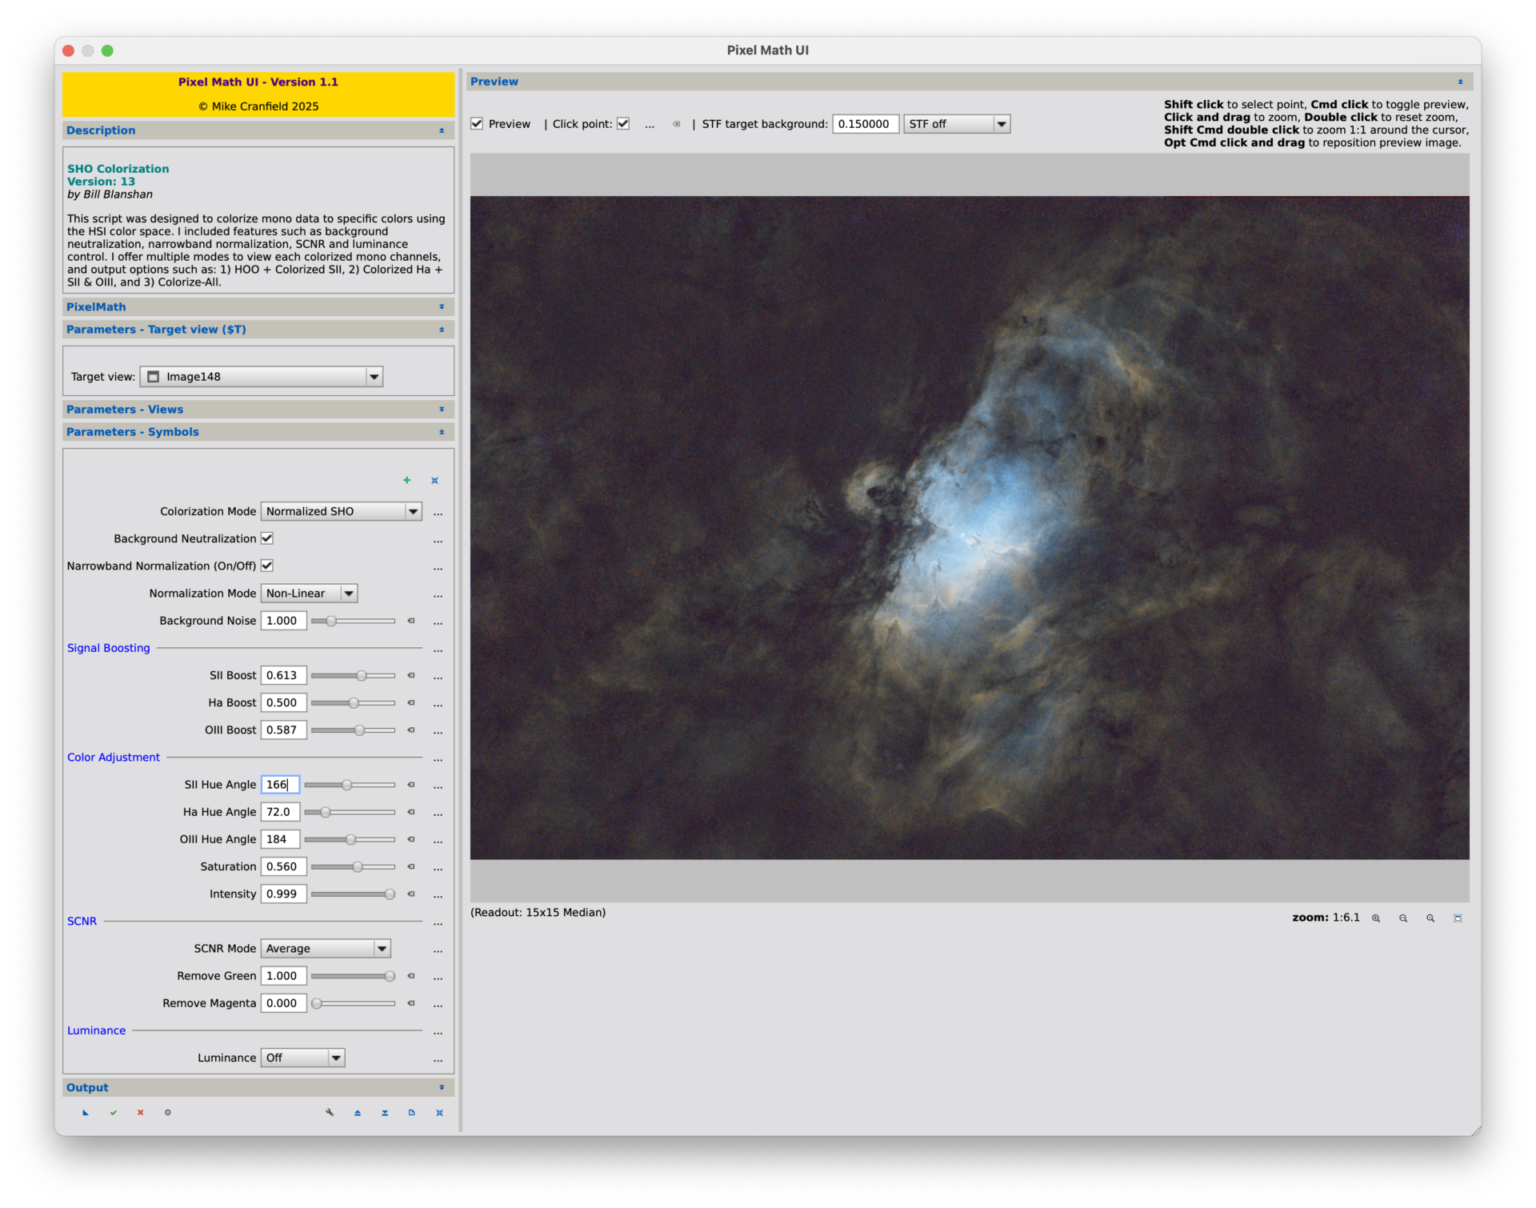
Task: Uncheck the Background Neutralization checkbox
Action: [x=267, y=538]
